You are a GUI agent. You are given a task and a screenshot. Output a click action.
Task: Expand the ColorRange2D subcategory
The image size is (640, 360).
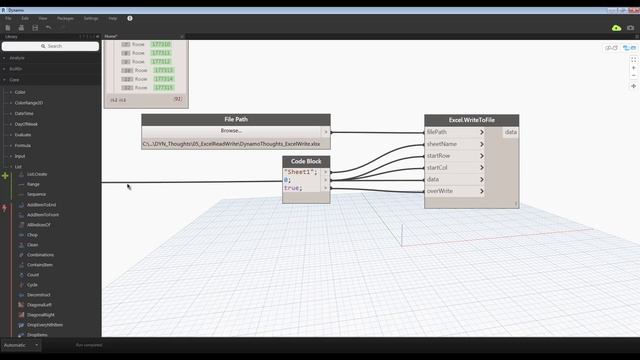tap(29, 103)
